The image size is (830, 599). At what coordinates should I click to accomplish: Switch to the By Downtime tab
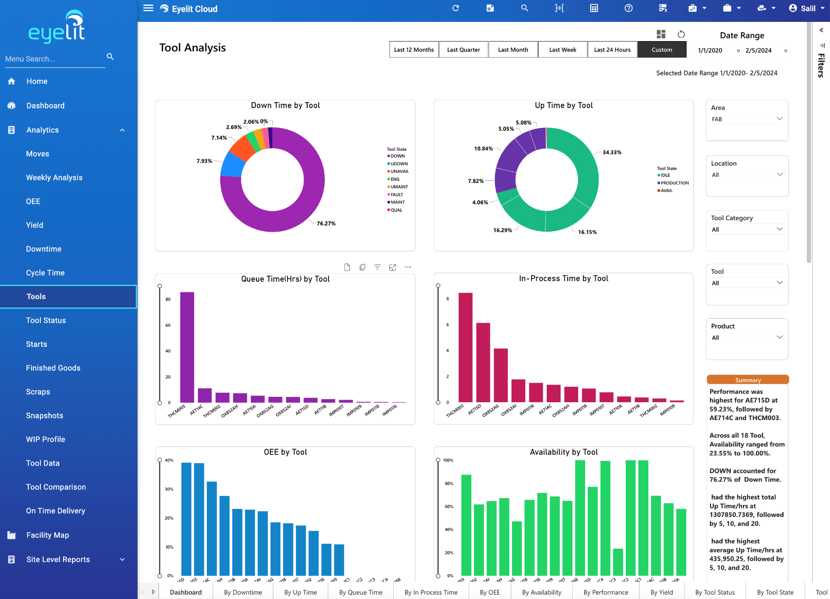pyautogui.click(x=242, y=592)
